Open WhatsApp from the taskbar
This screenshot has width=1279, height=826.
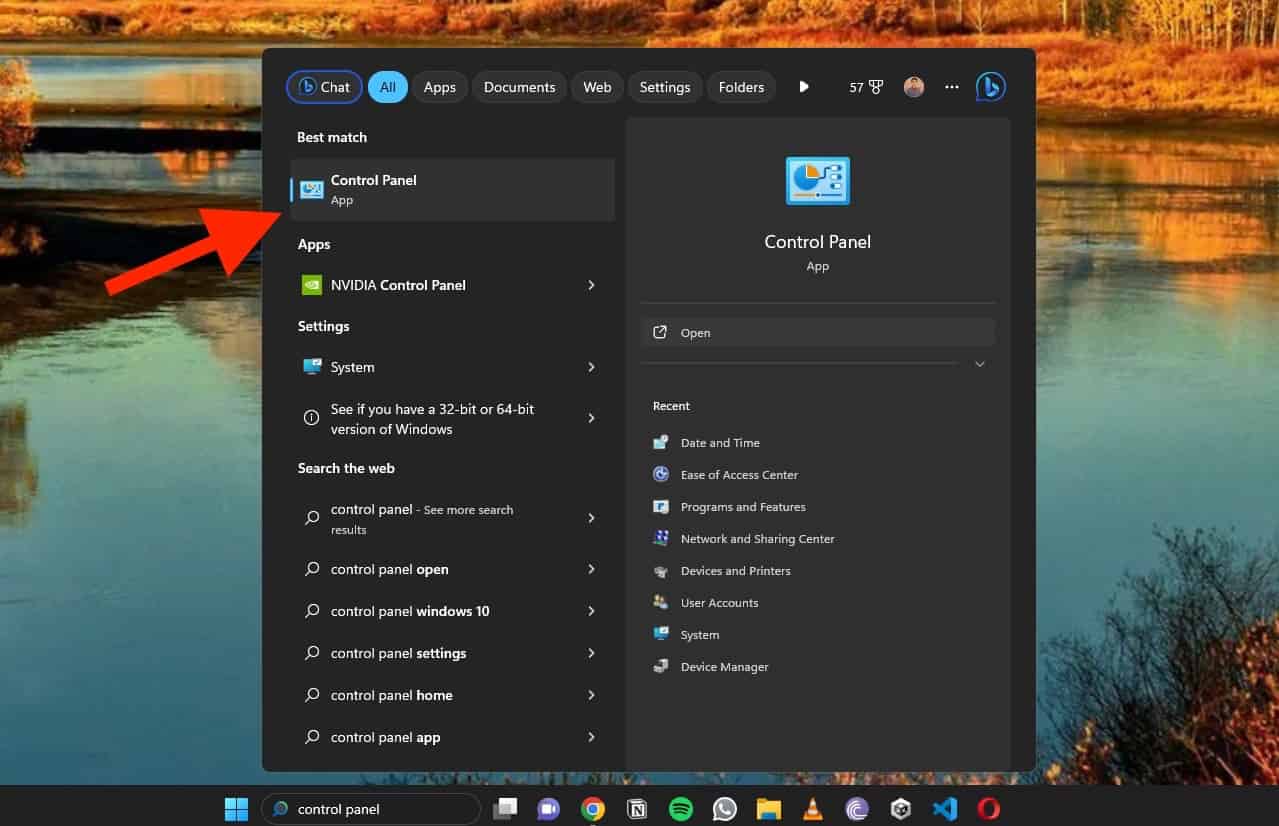[725, 809]
